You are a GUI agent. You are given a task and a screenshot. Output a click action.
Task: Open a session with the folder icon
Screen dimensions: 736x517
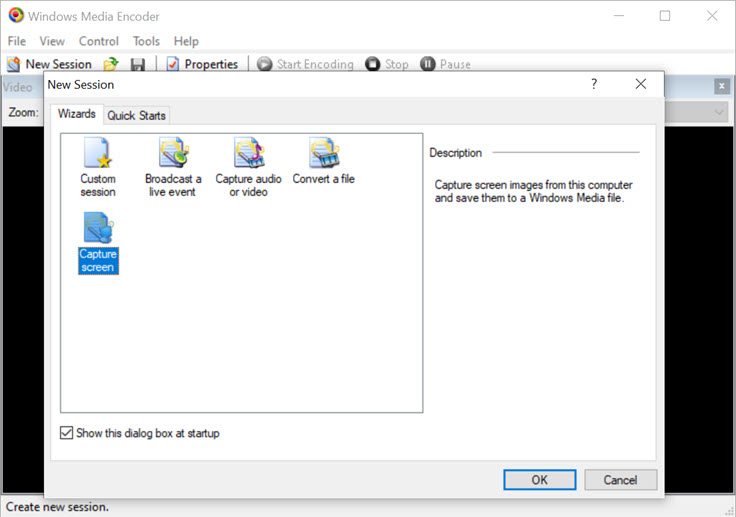tap(111, 64)
